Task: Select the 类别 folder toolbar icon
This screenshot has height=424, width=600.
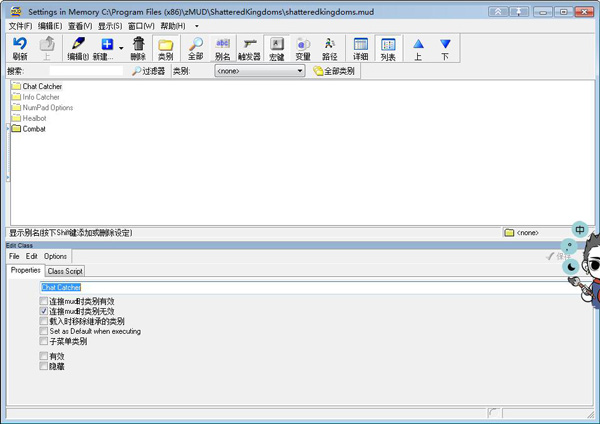Action: pos(166,49)
